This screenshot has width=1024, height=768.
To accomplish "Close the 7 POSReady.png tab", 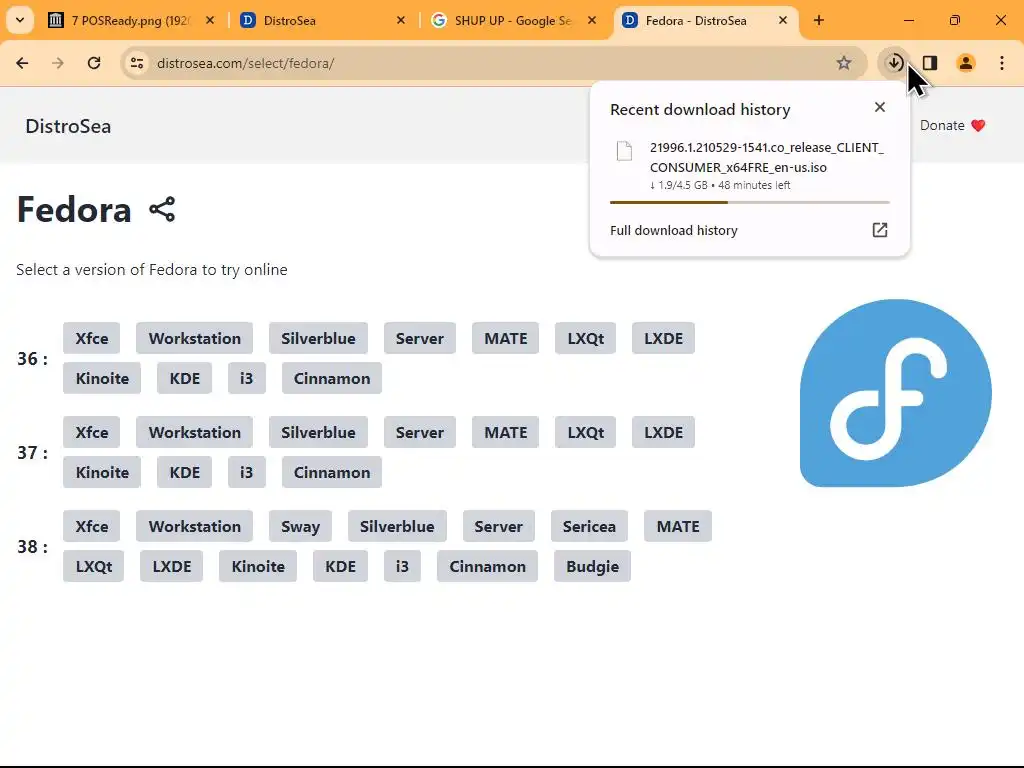I will pyautogui.click(x=210, y=21).
